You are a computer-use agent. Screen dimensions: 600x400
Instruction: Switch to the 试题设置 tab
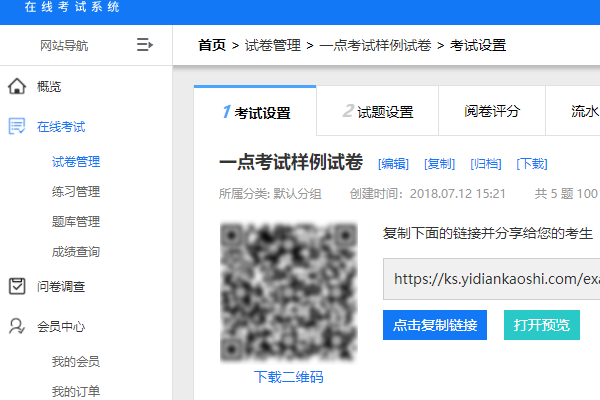377,111
